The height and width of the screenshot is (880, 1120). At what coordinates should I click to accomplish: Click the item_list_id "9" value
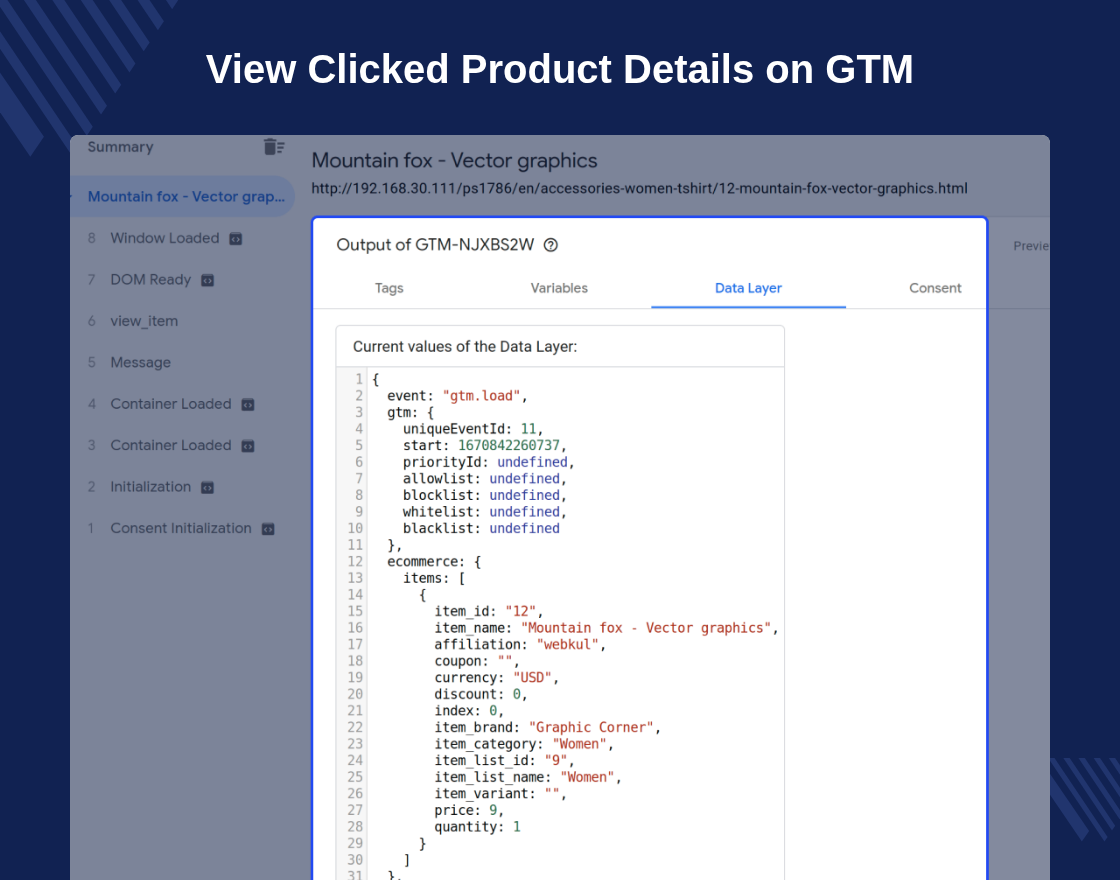point(556,761)
